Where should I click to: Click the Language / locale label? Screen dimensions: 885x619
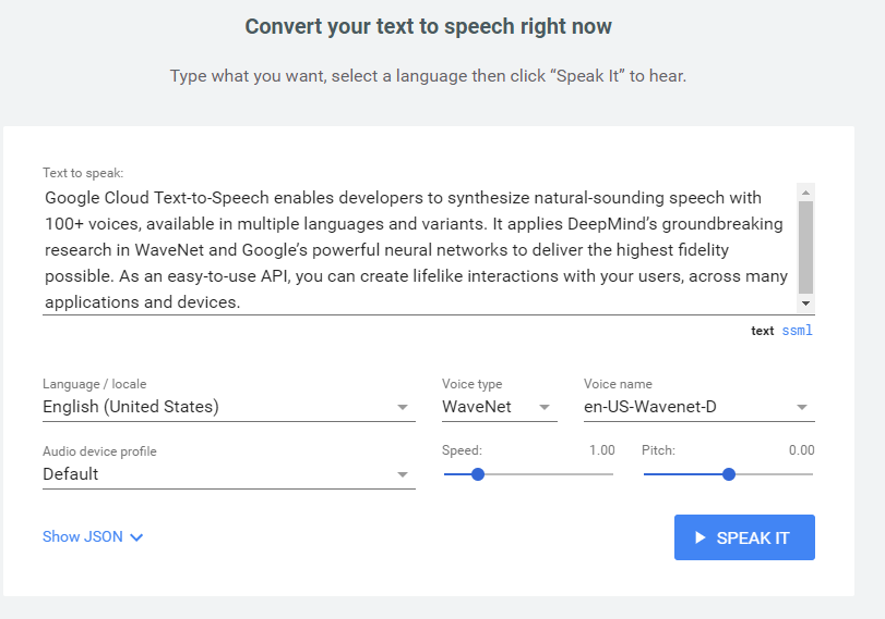(94, 384)
